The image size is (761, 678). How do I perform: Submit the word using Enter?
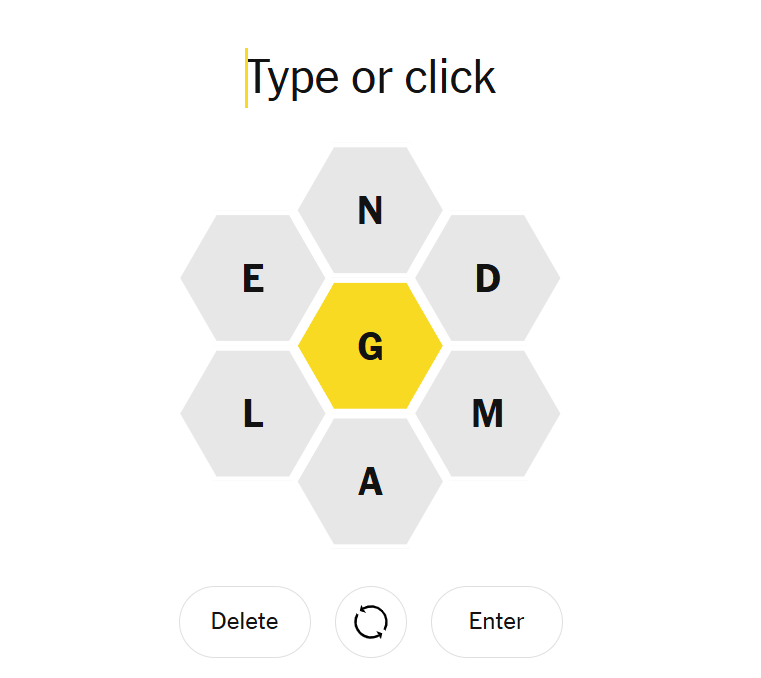496,622
